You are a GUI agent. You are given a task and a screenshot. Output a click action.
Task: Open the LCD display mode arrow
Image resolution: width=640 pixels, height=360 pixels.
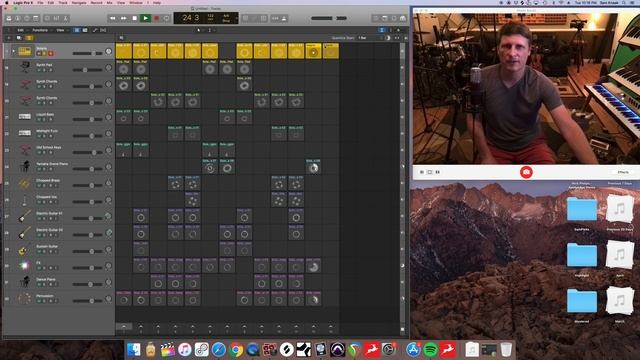click(x=237, y=18)
